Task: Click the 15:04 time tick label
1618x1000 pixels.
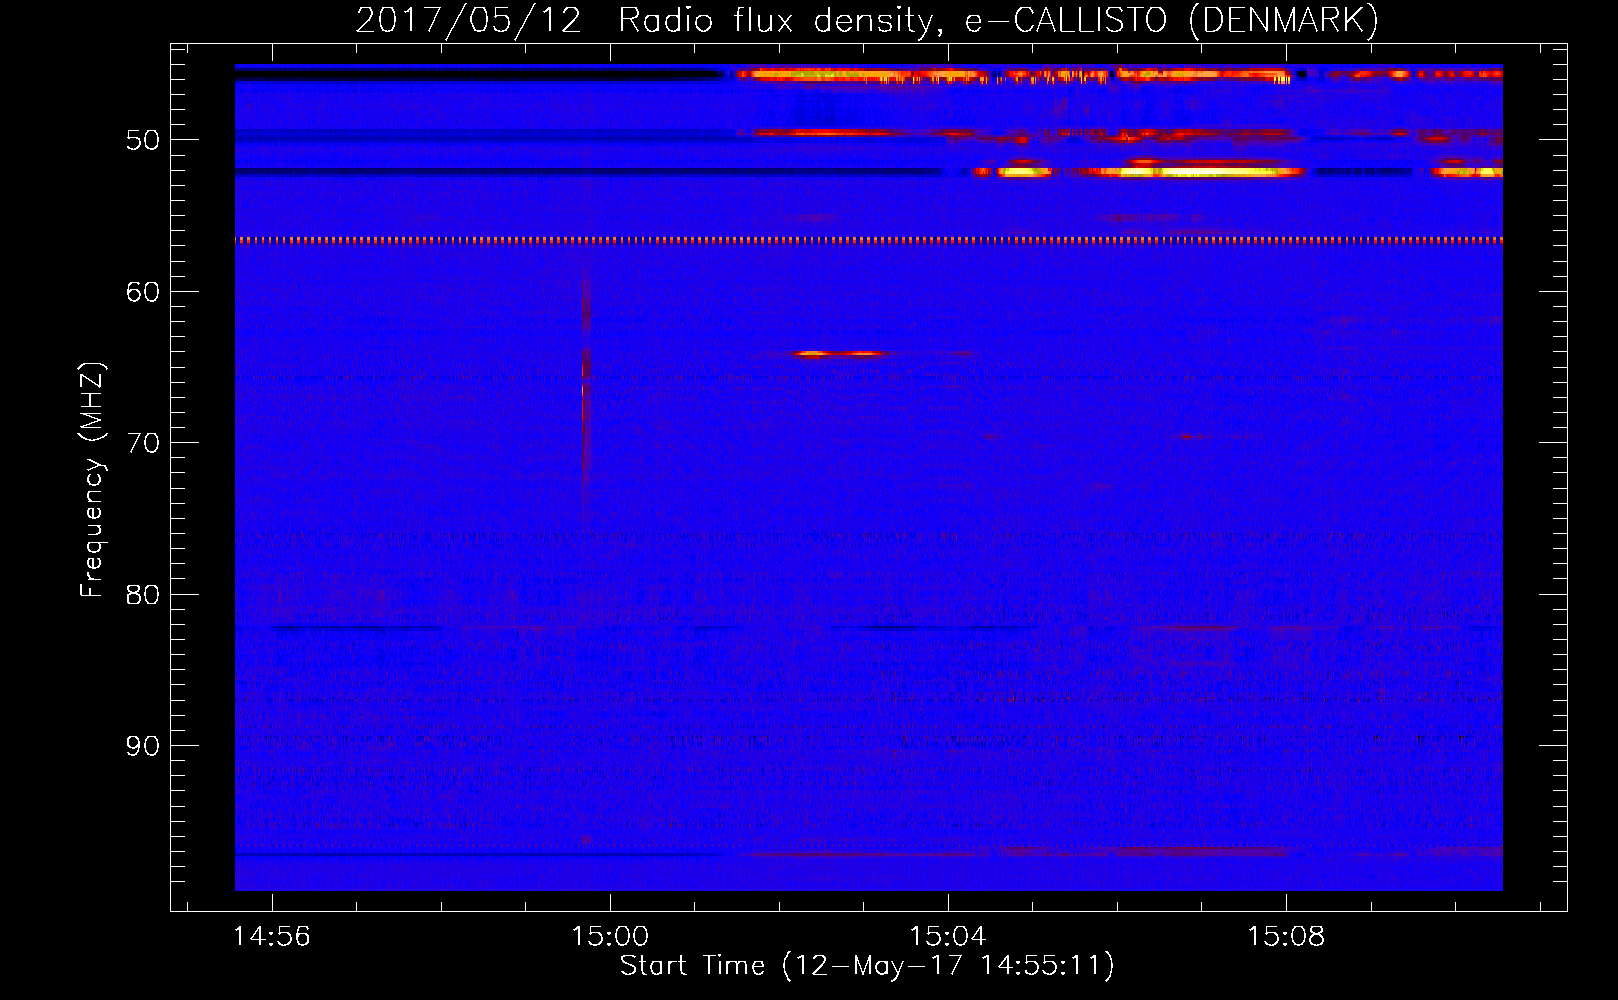Action: [x=948, y=936]
